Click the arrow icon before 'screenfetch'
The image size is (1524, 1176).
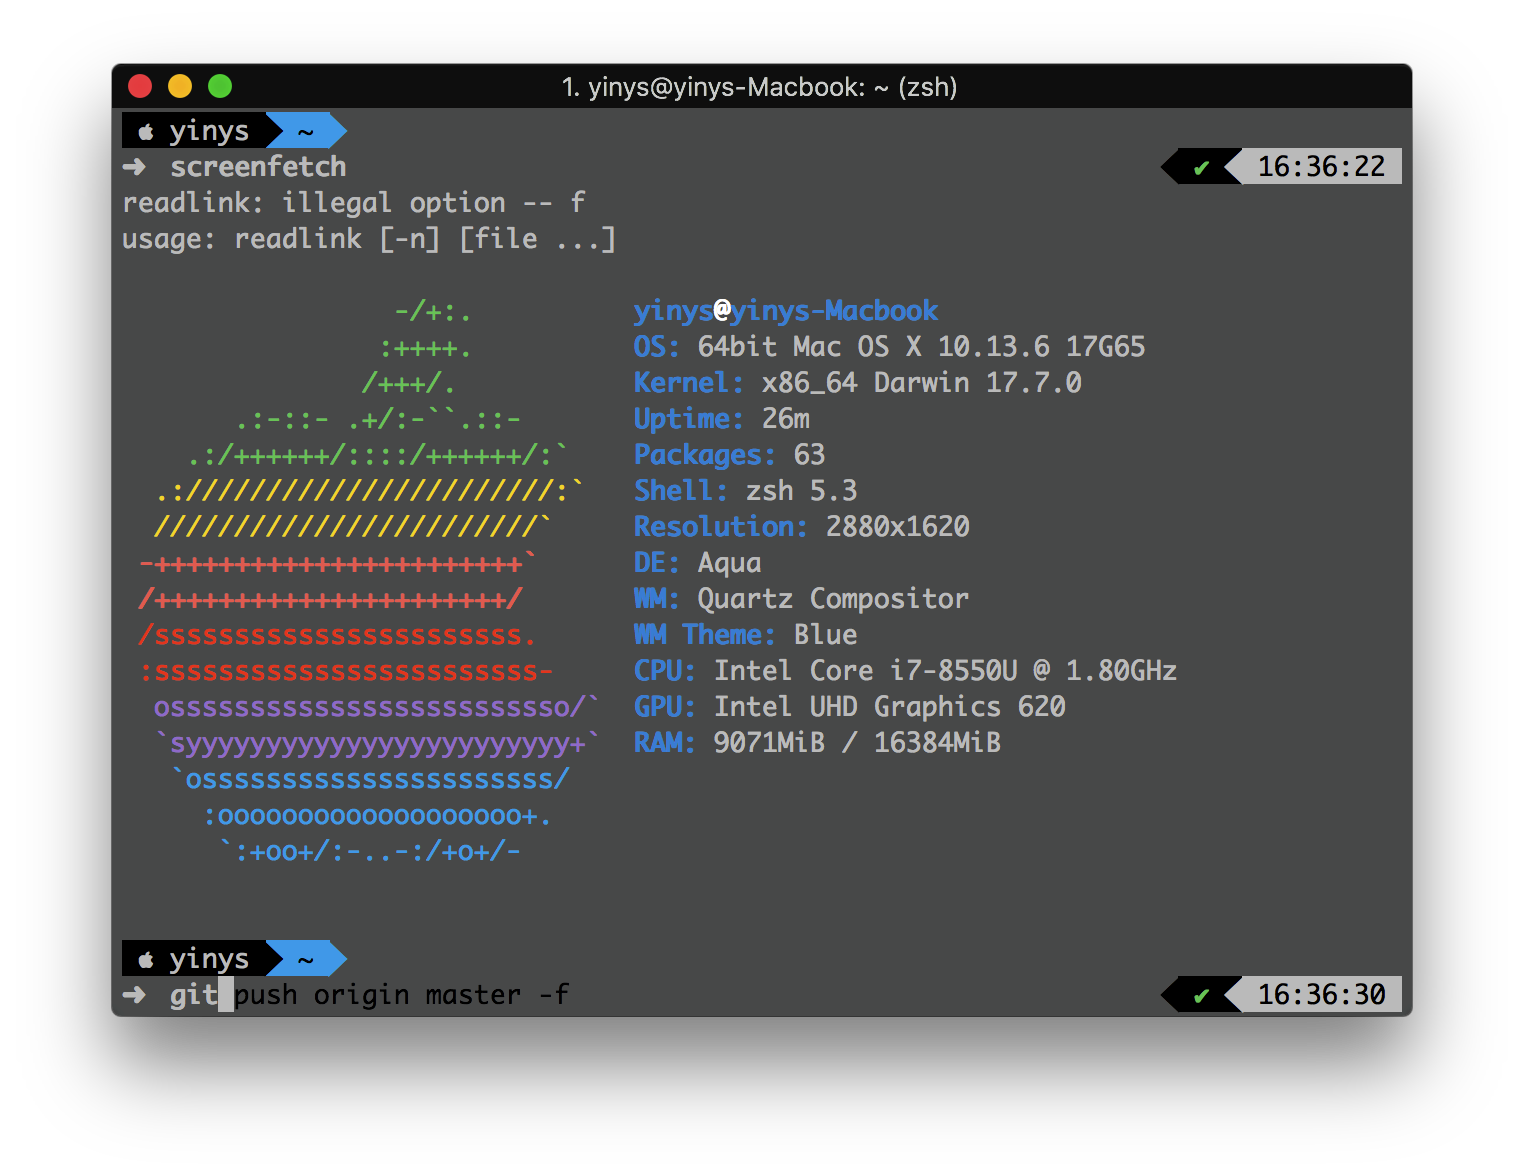(134, 167)
